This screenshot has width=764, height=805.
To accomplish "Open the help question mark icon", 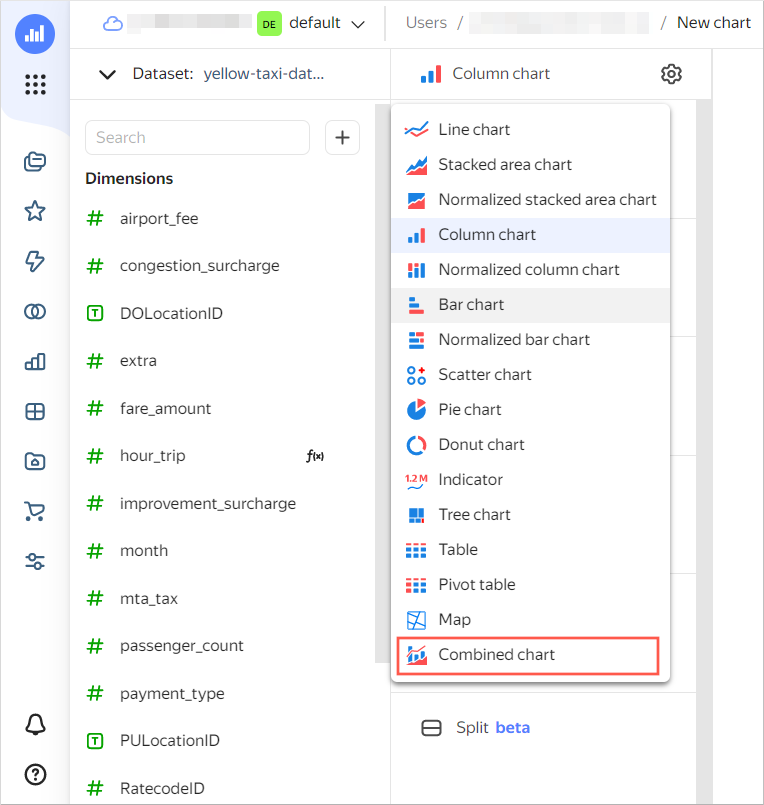I will [x=35, y=774].
